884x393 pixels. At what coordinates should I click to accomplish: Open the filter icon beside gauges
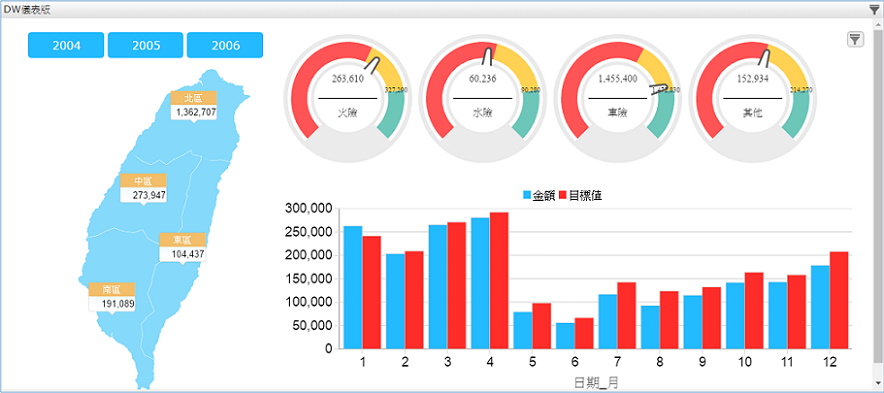[855, 39]
